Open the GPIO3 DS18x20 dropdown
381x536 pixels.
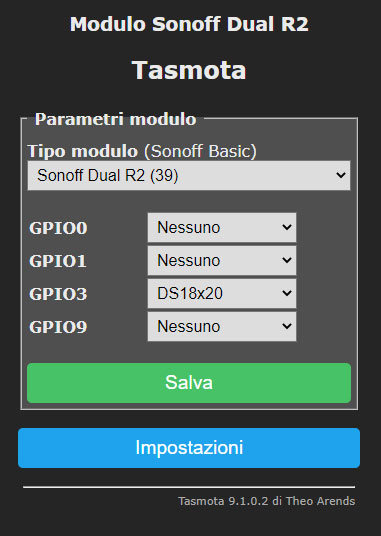[x=222, y=293]
